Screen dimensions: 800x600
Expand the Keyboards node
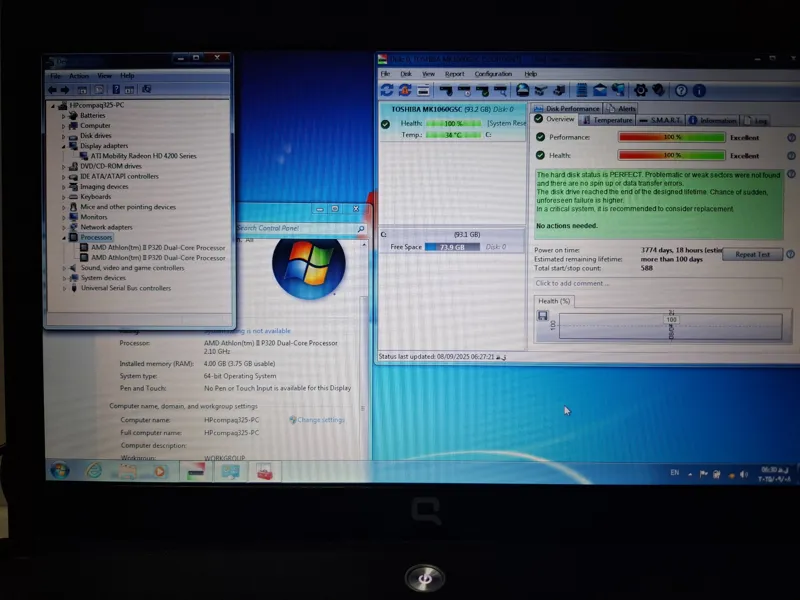[64, 197]
